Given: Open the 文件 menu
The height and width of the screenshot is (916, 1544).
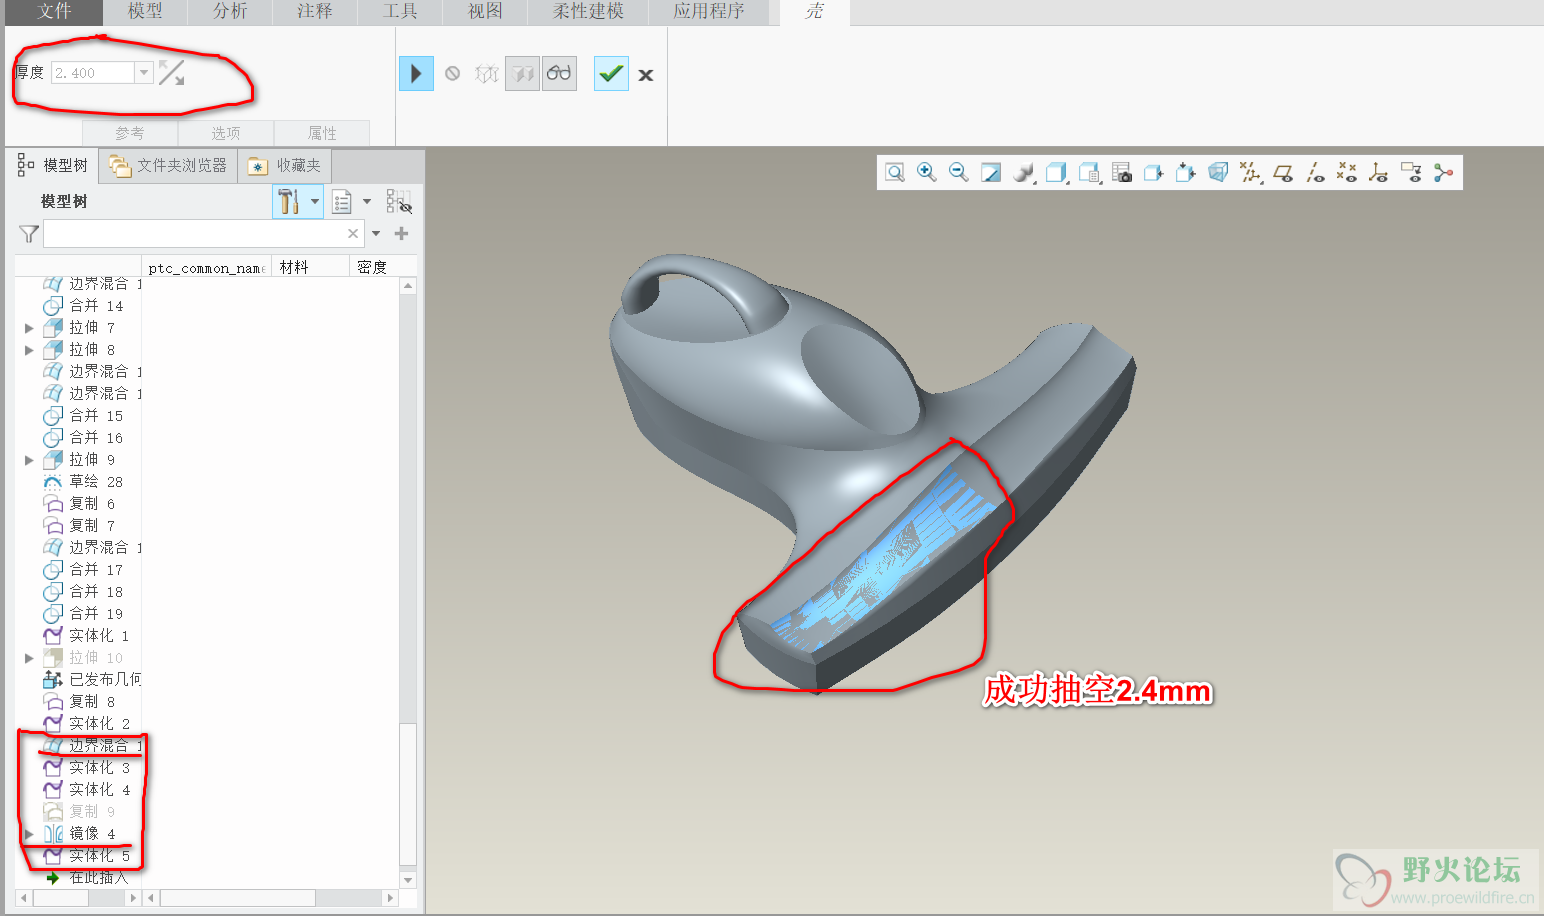Looking at the screenshot, I should (x=54, y=12).
